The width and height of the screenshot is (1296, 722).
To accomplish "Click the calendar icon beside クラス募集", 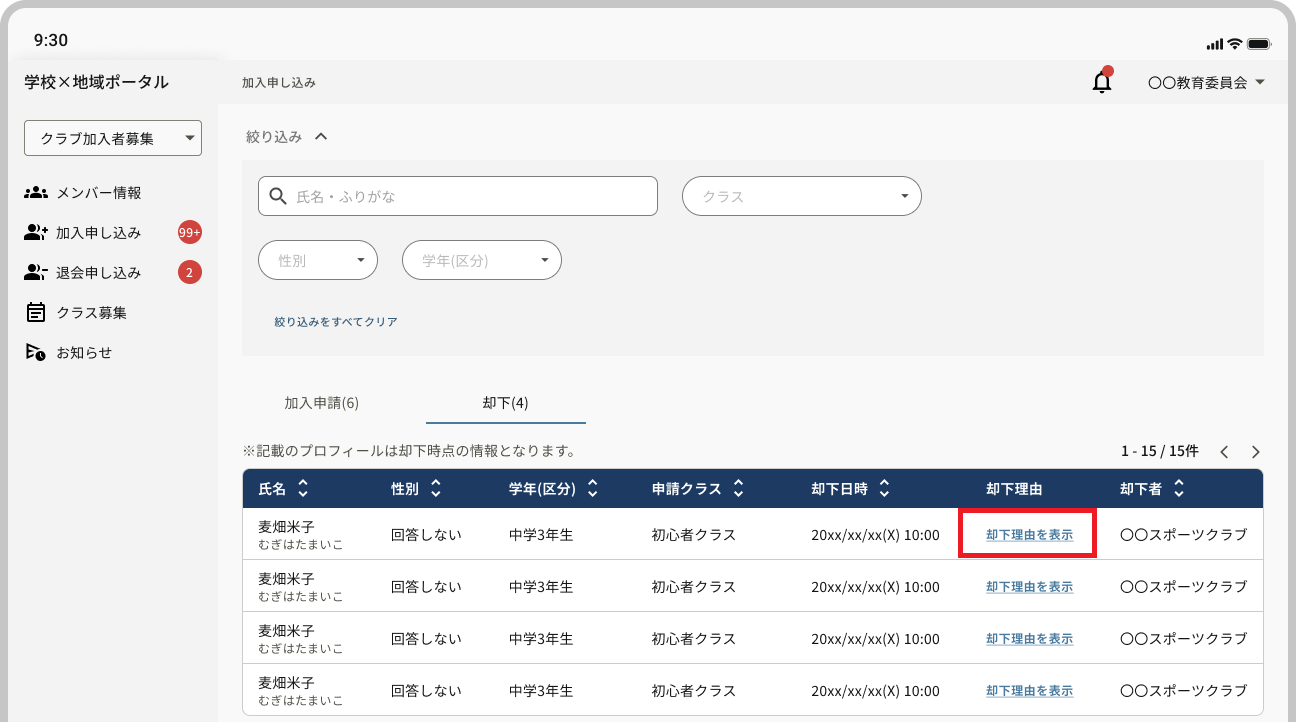I will point(36,312).
